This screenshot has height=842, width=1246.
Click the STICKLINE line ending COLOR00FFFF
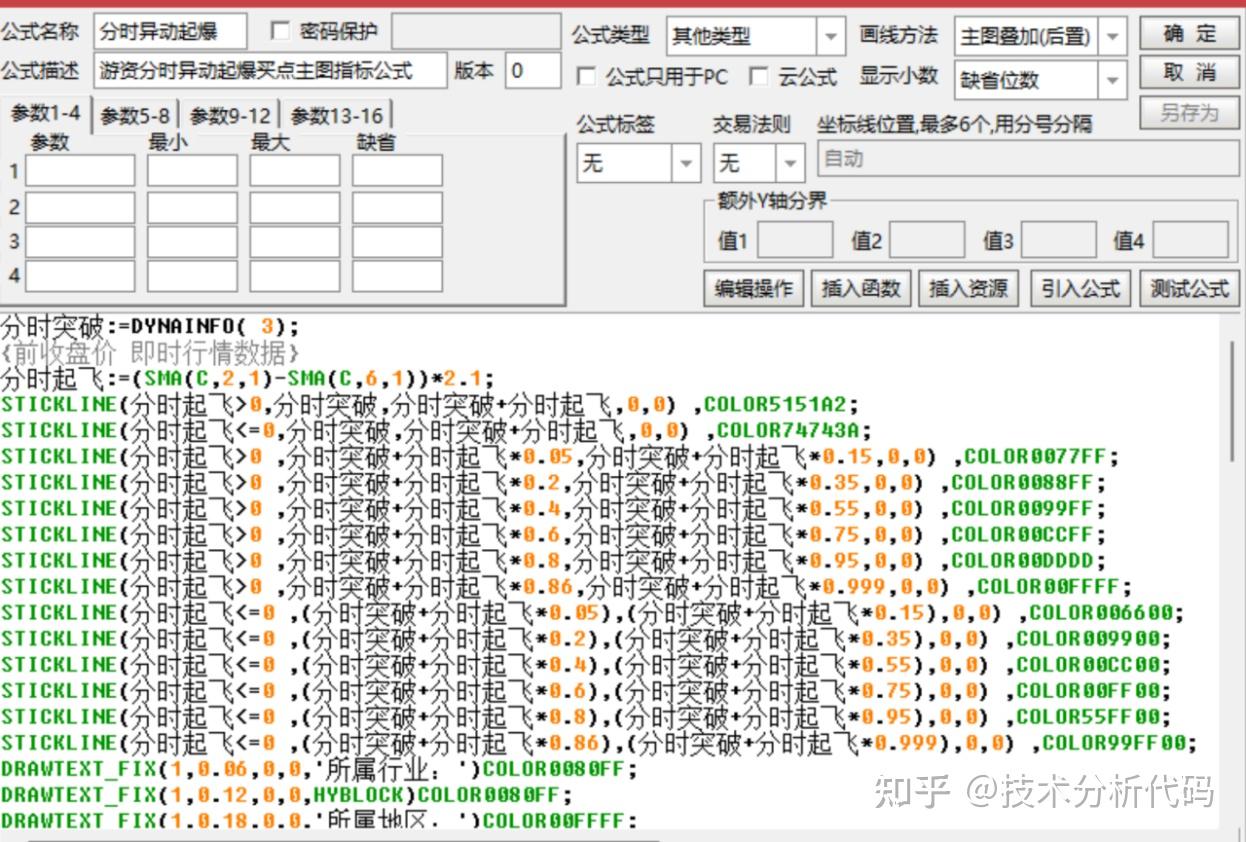tap(567, 586)
